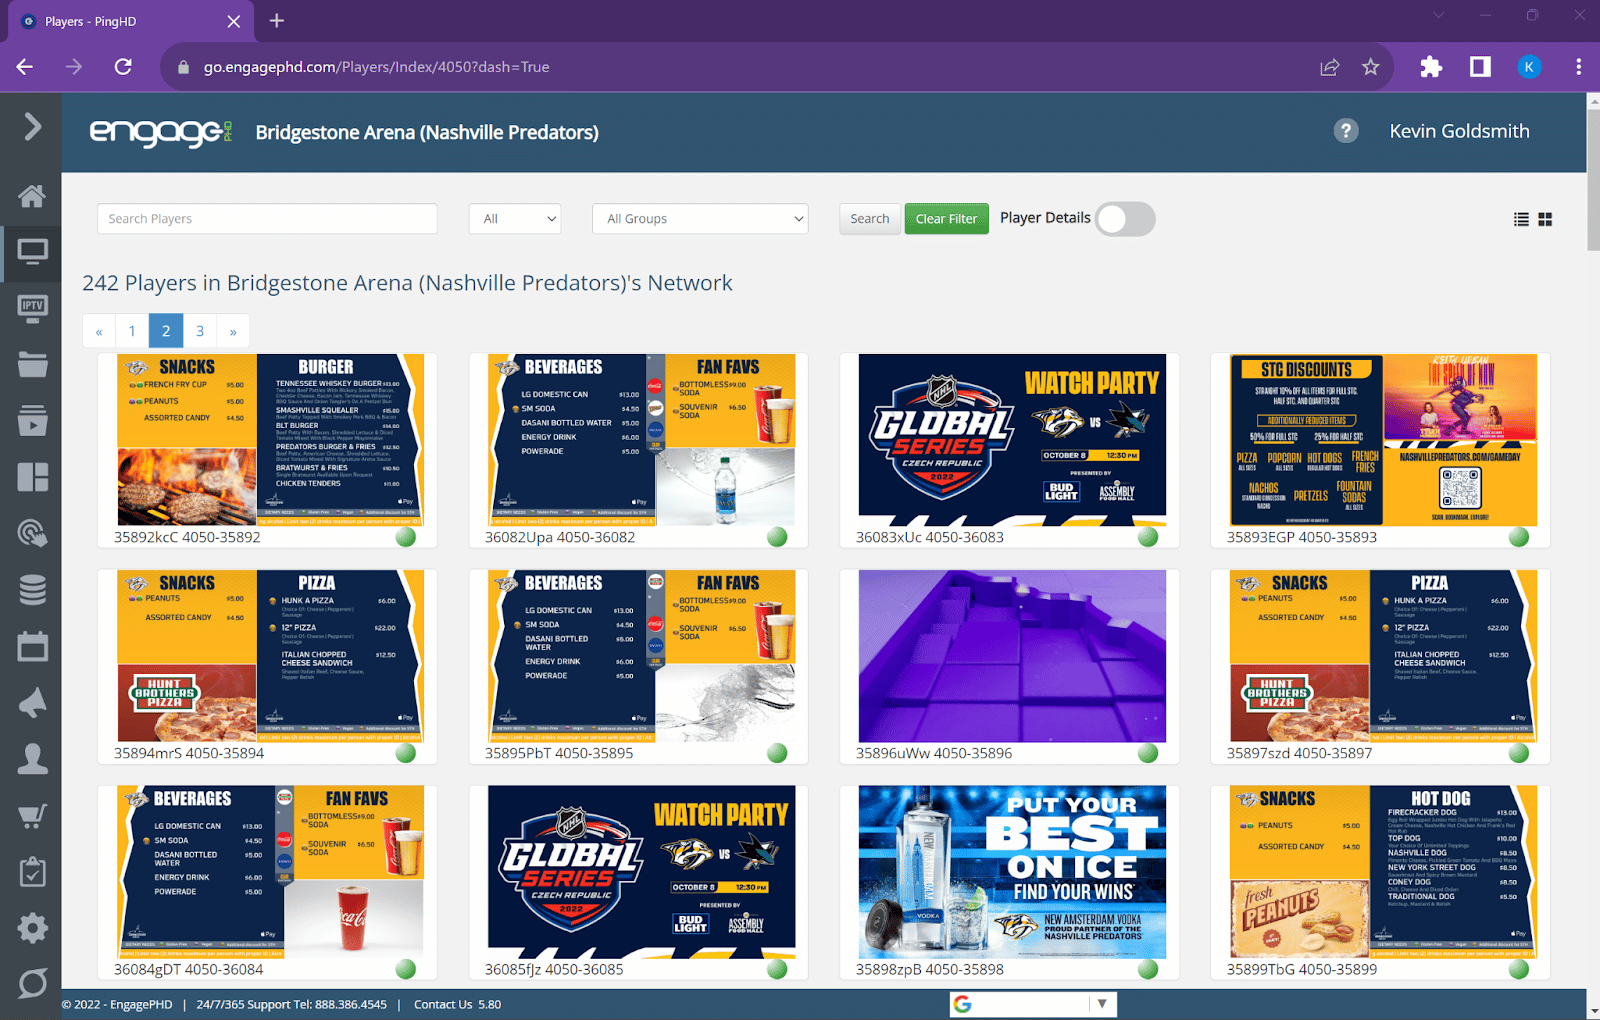Open the IPTV section in sidebar
Screen dimensions: 1600x1020
[x=32, y=307]
